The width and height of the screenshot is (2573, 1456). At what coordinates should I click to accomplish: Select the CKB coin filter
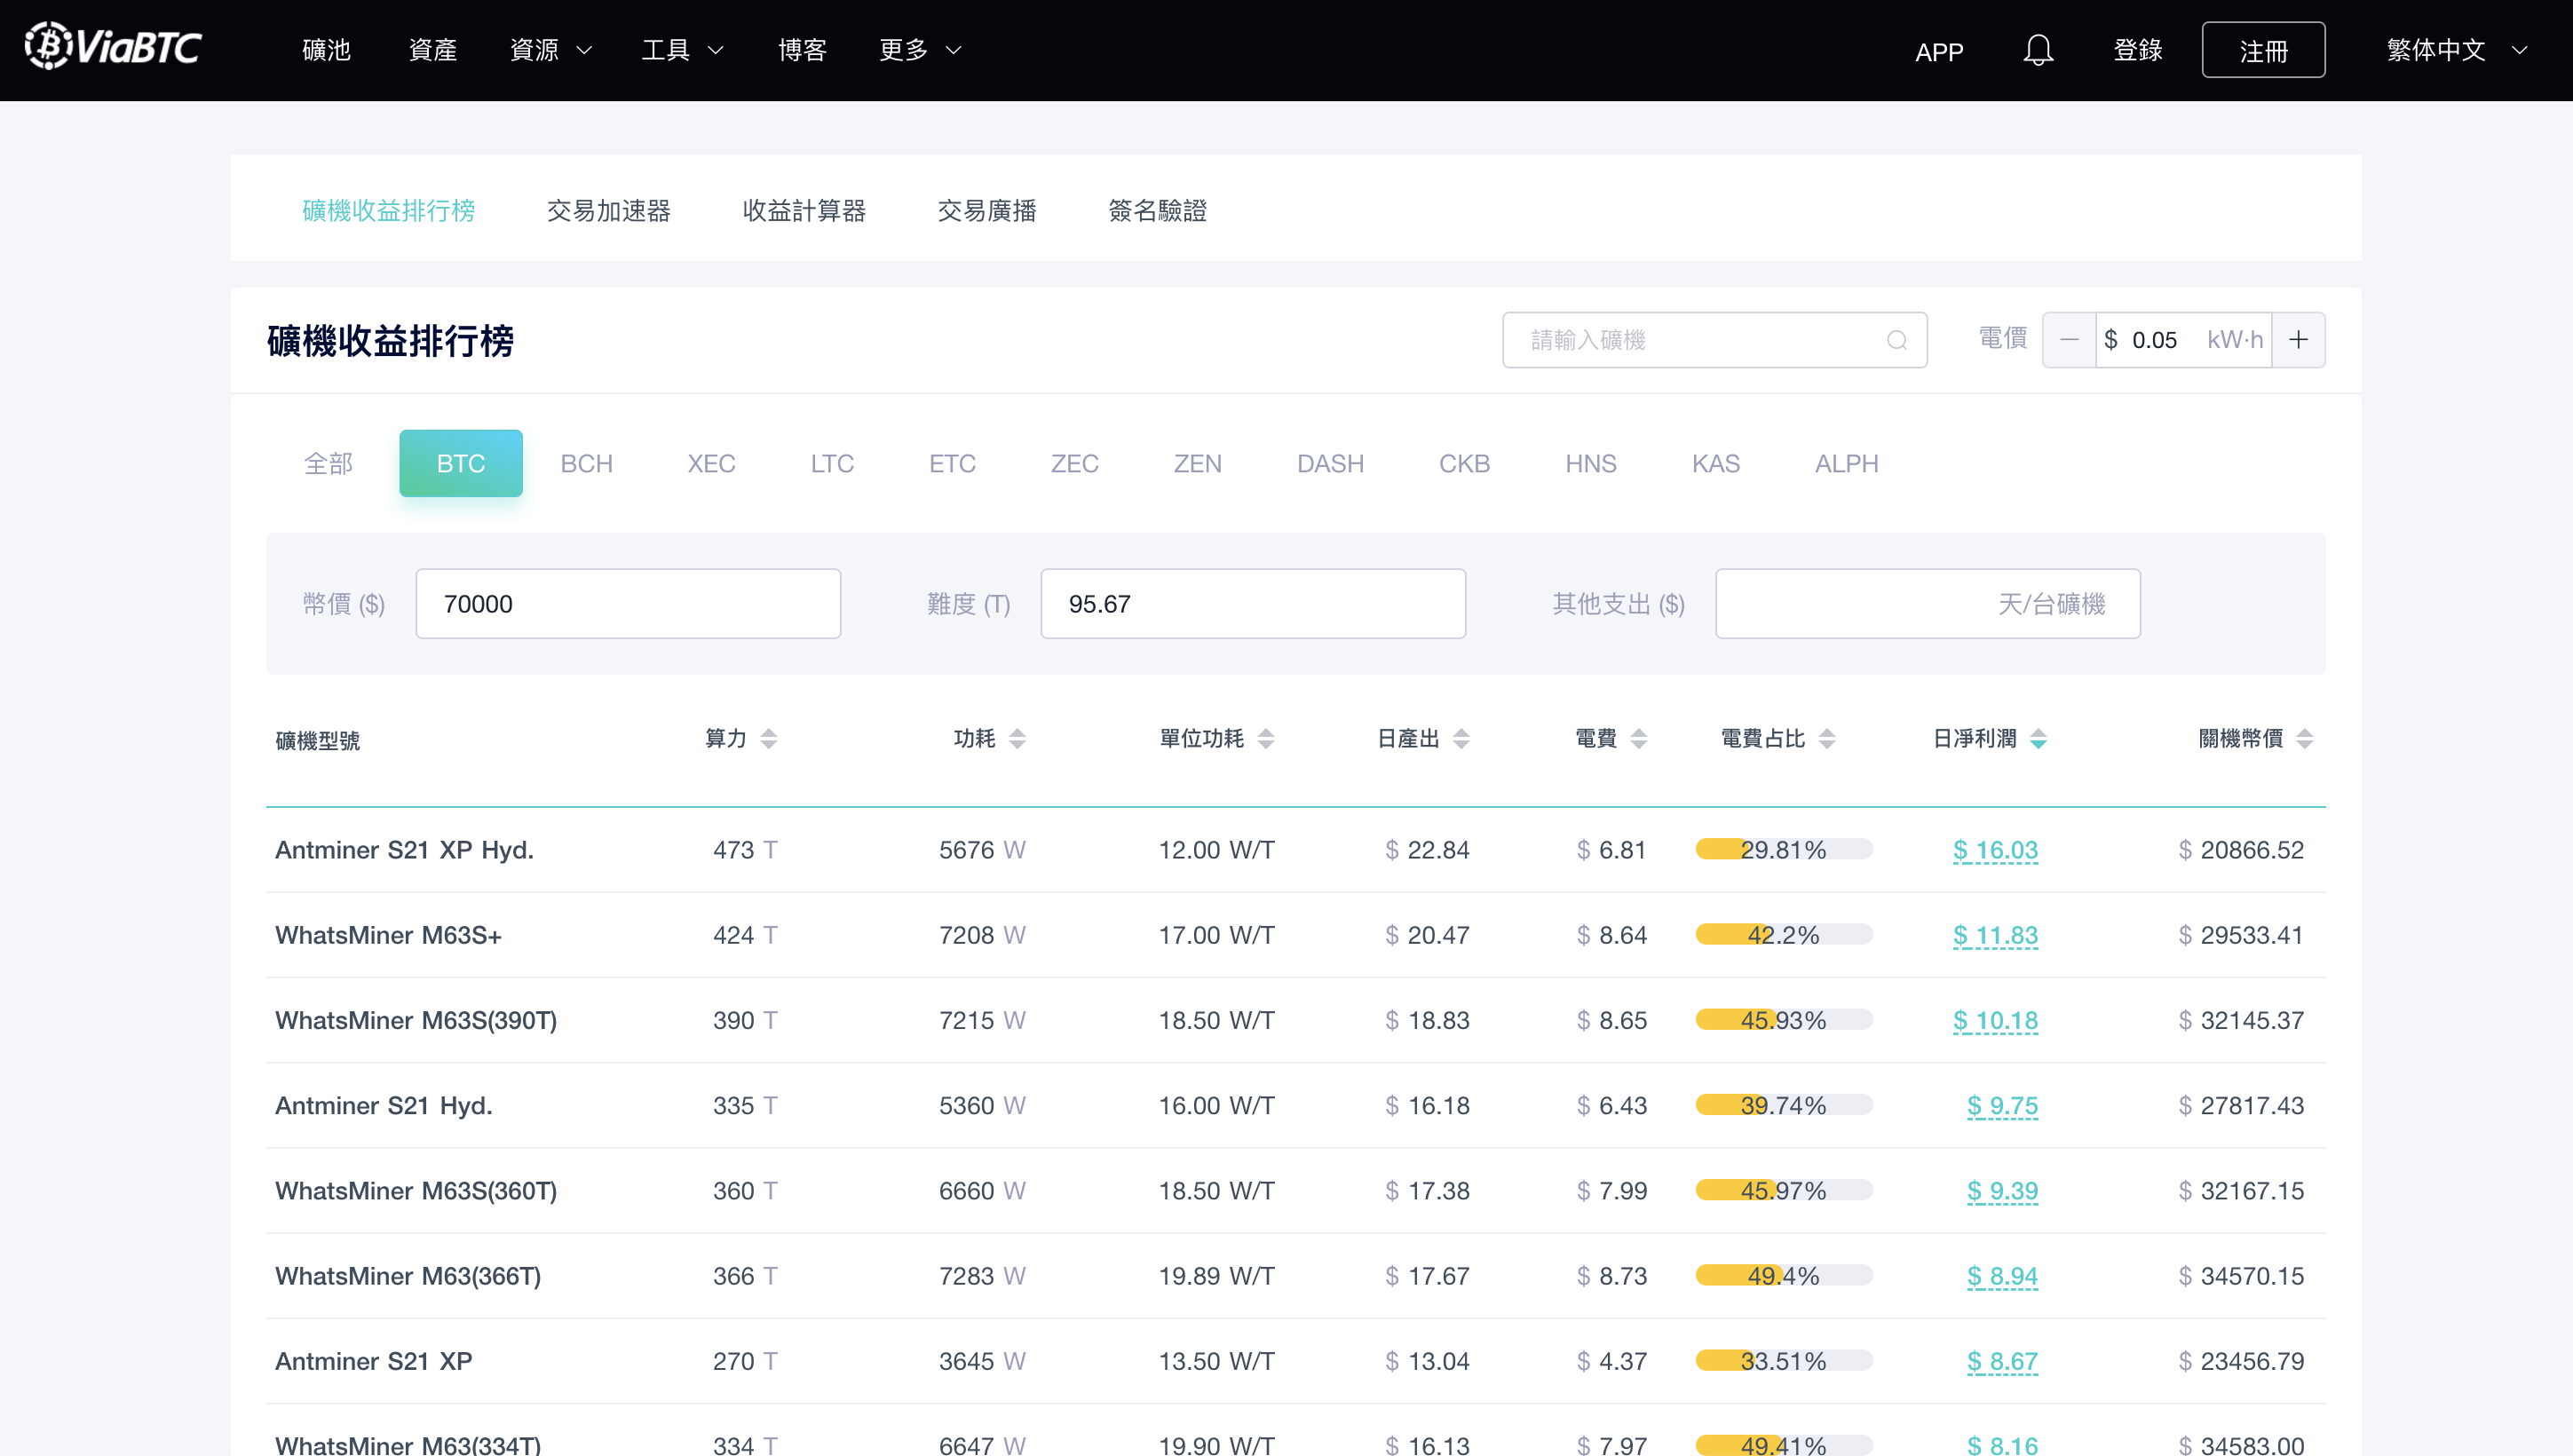(1464, 464)
